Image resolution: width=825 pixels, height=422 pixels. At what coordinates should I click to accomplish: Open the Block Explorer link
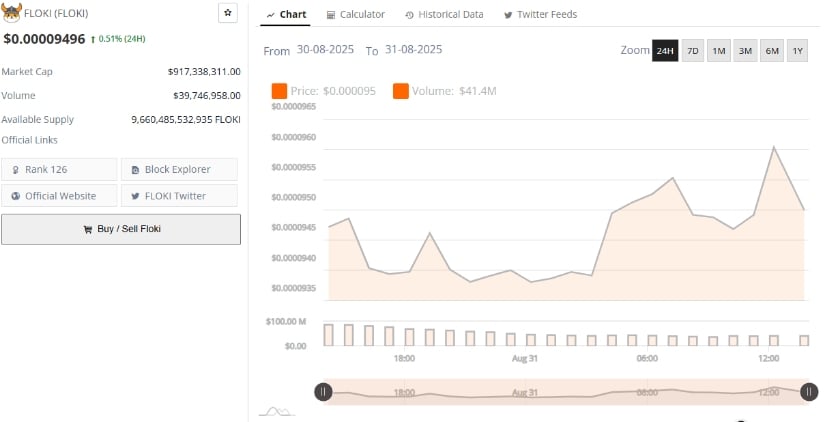click(179, 169)
